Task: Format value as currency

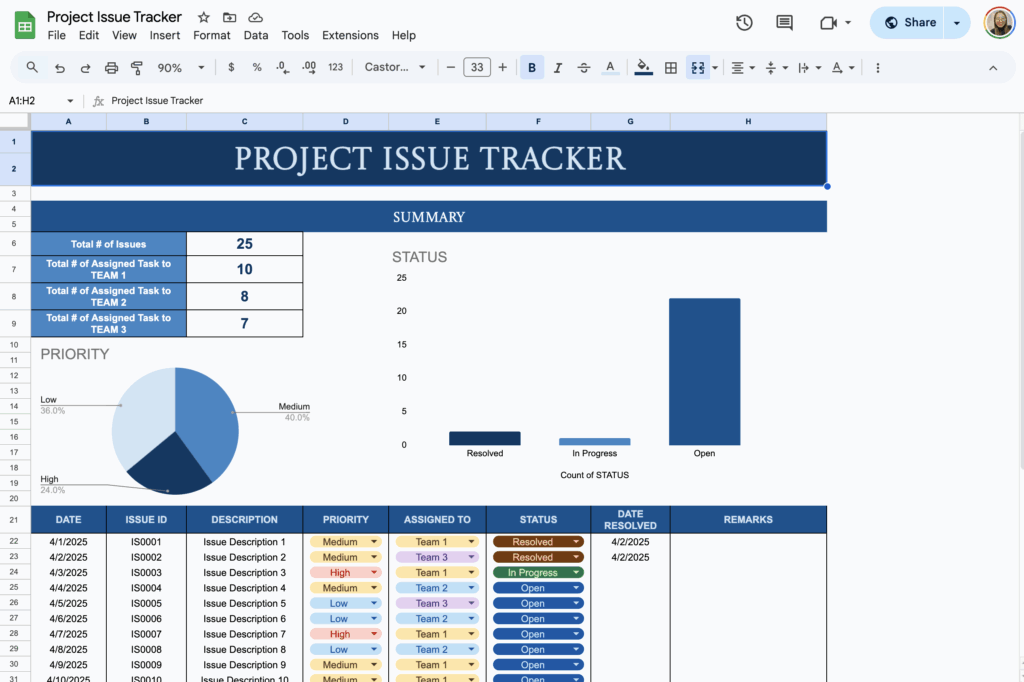Action: tap(230, 67)
